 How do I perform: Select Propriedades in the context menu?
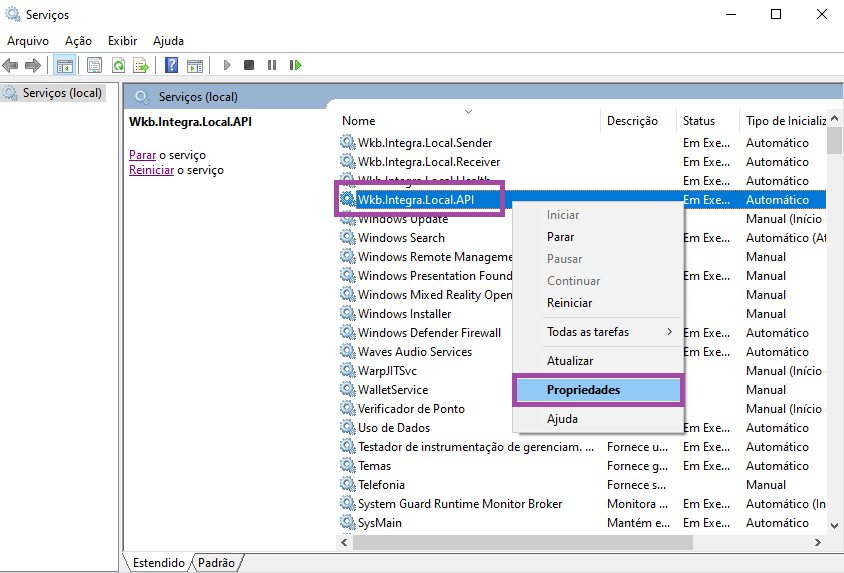pyautogui.click(x=598, y=390)
